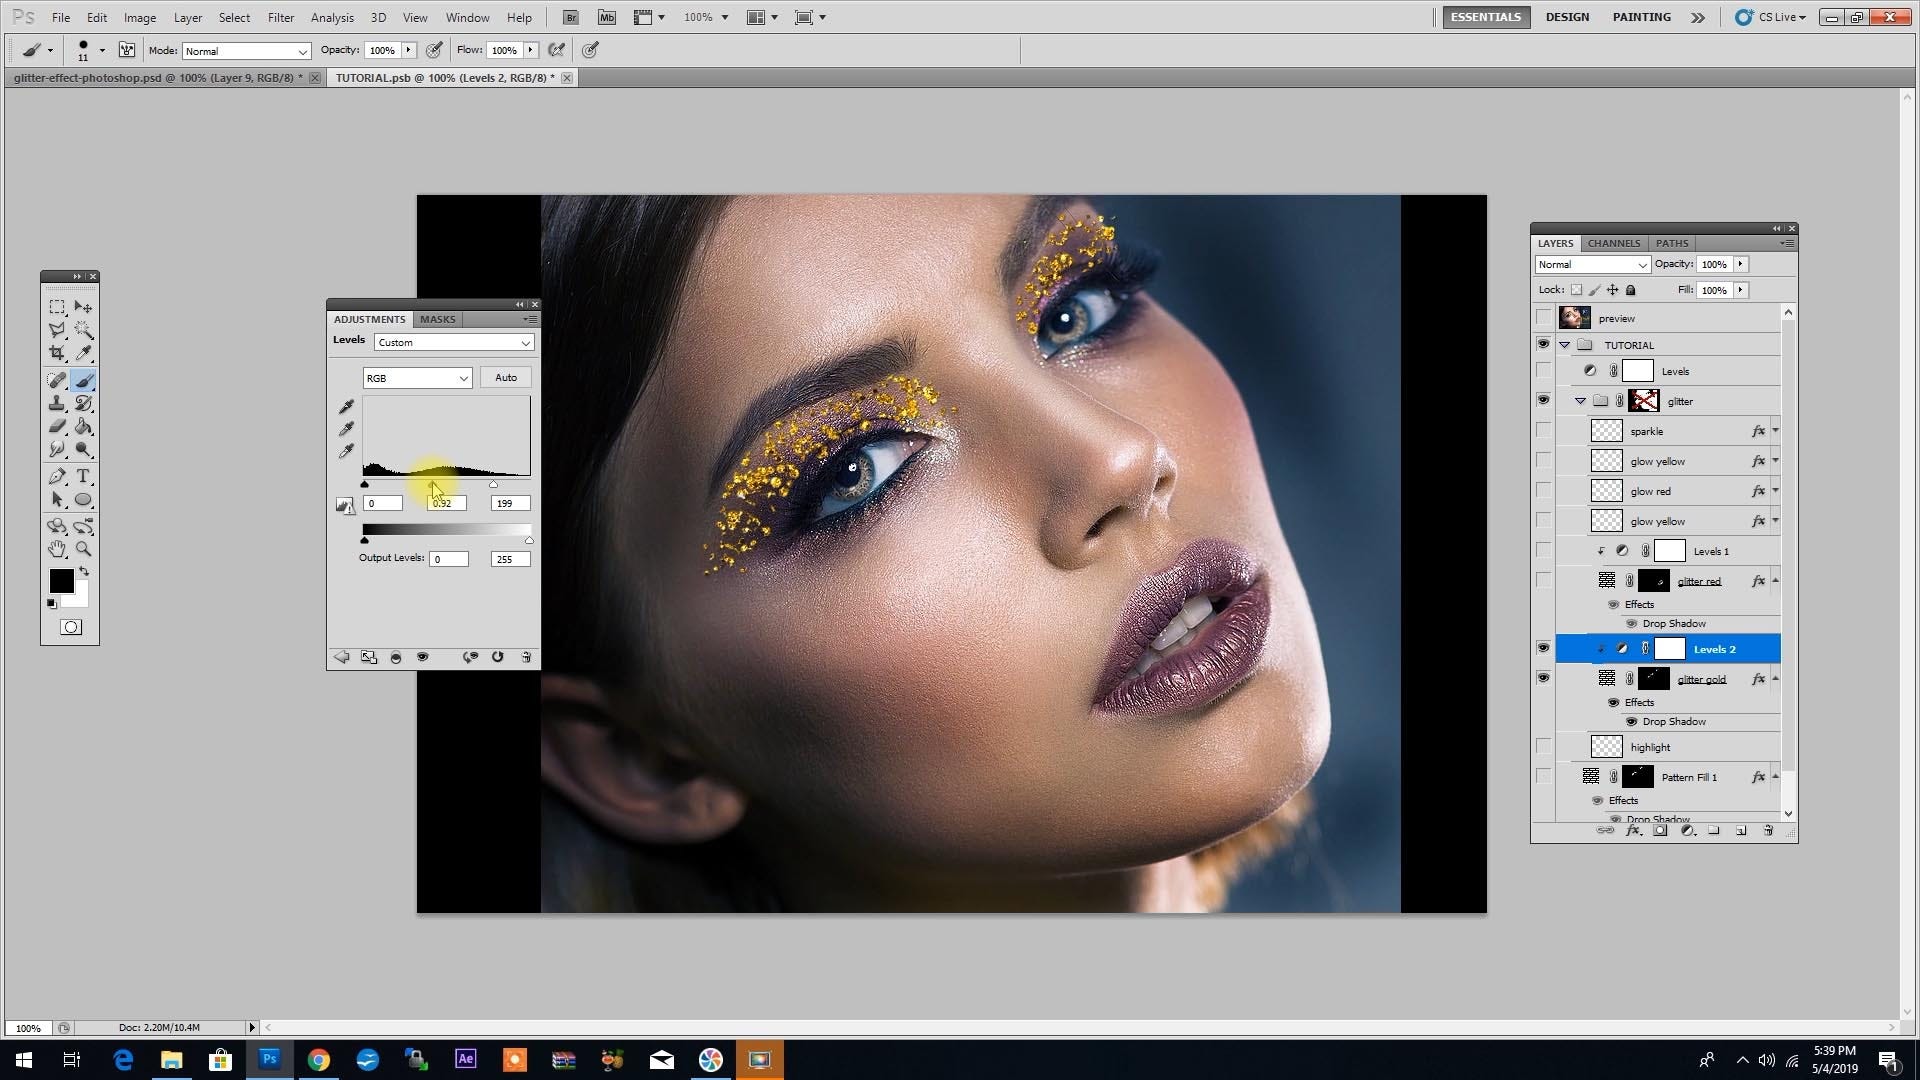Viewport: 1920px width, 1080px height.
Task: Collapse the glitter group
Action: [1581, 401]
